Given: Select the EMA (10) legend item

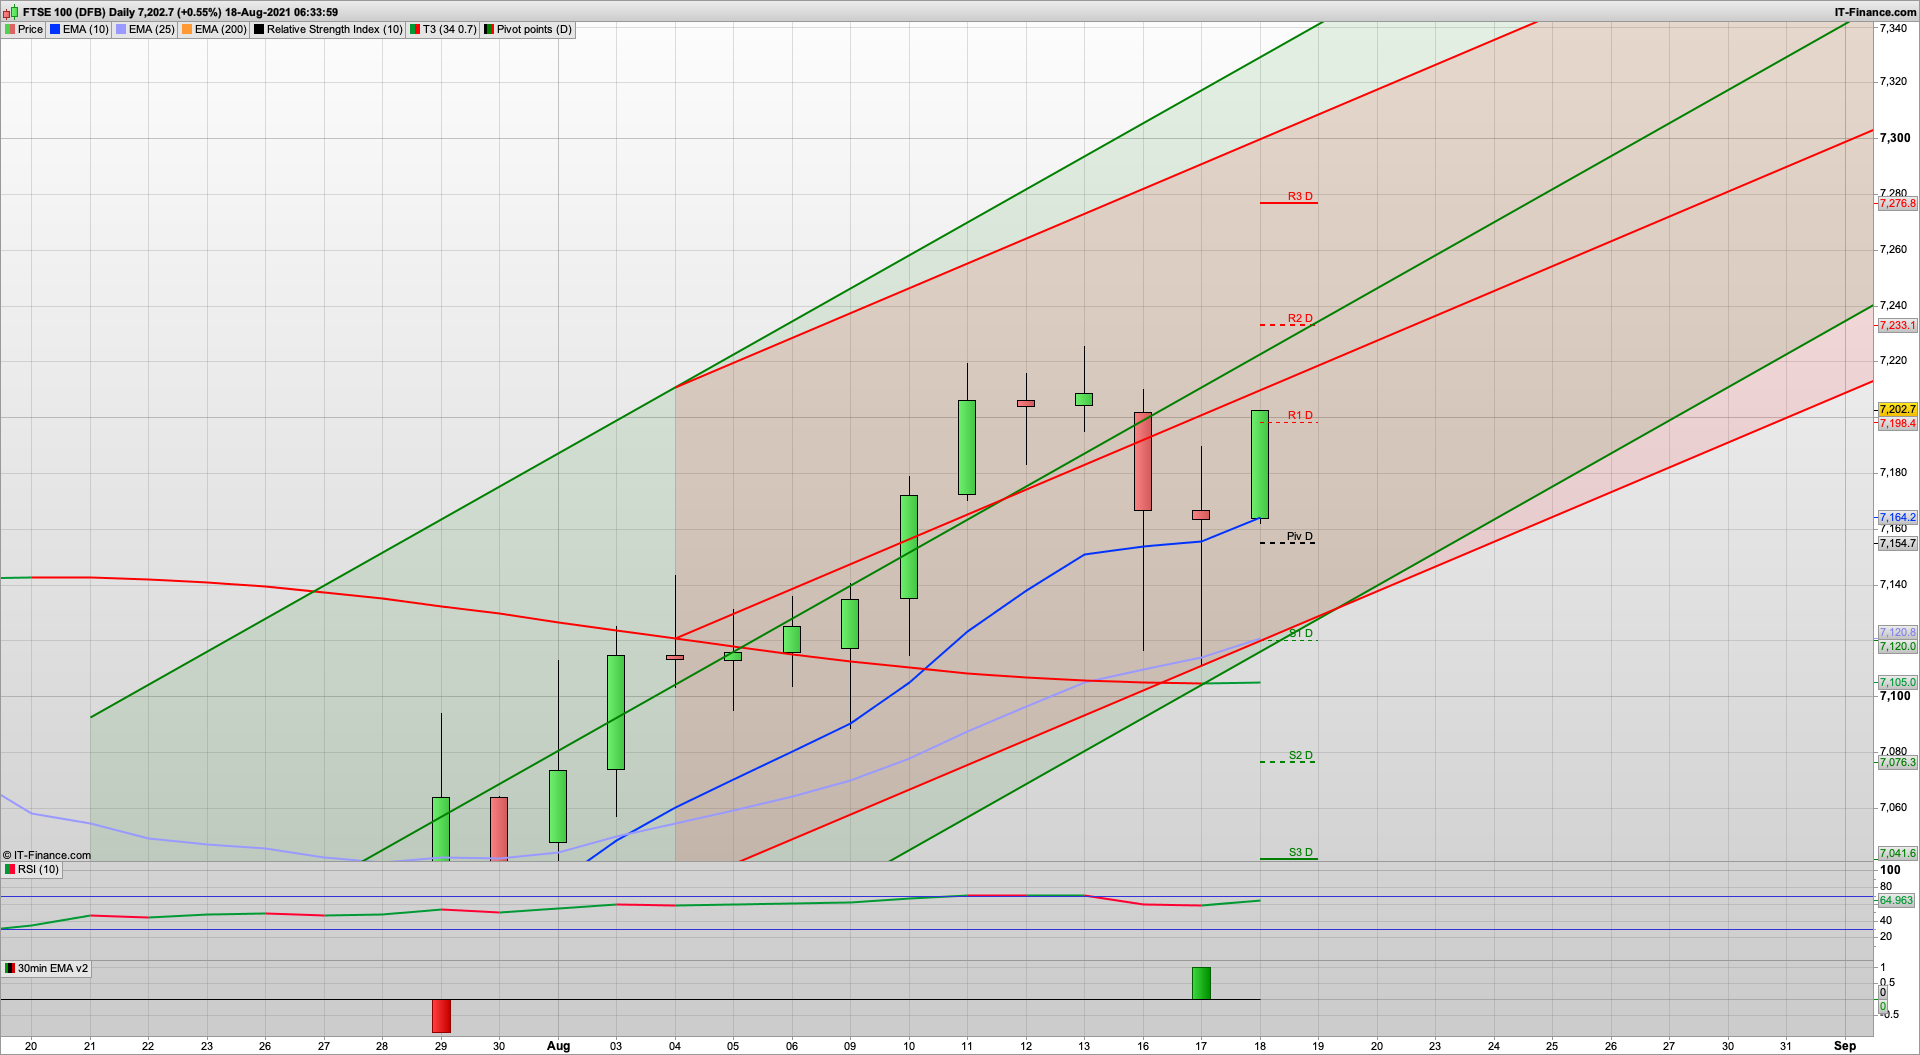Looking at the screenshot, I should tap(79, 29).
